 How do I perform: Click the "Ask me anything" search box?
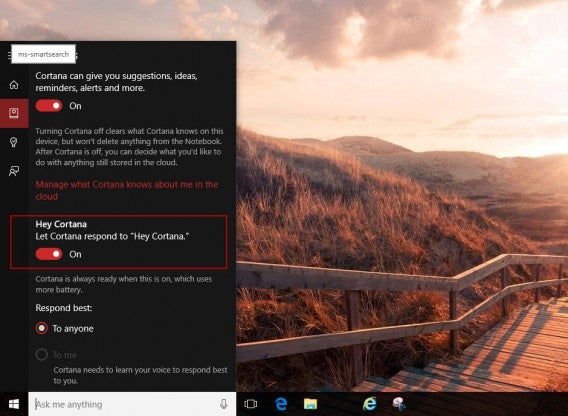[x=132, y=404]
